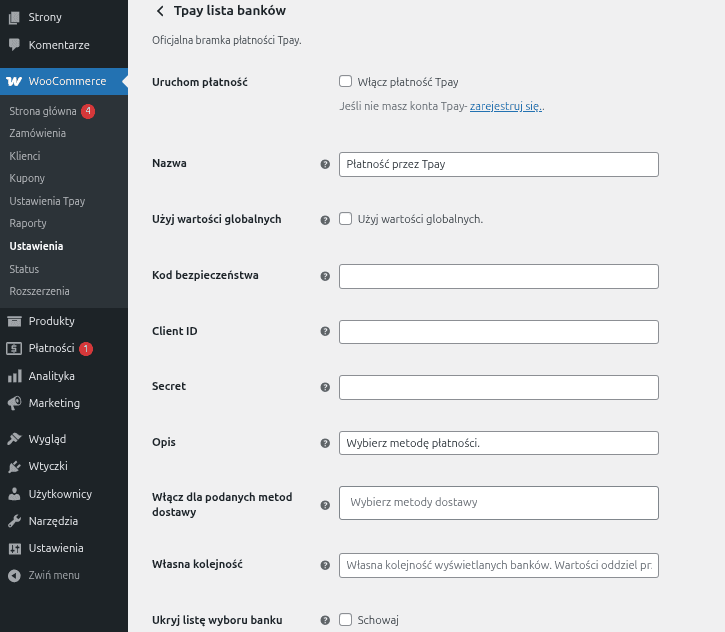725x632 pixels.
Task: Enable the Włącz płatność Tpay checkbox
Action: pyautogui.click(x=346, y=82)
